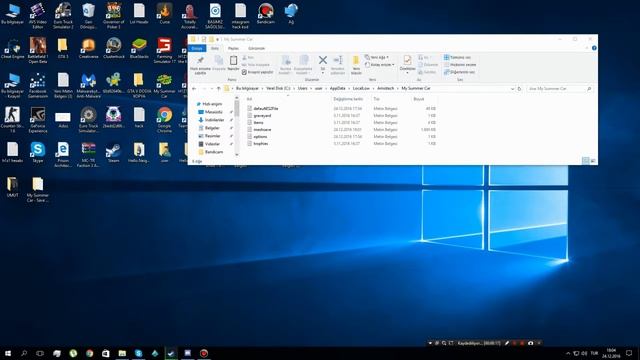640x360 pixels.
Task: Select the Malwarebytes Anti-Malware desktop icon
Action: pos(88,85)
